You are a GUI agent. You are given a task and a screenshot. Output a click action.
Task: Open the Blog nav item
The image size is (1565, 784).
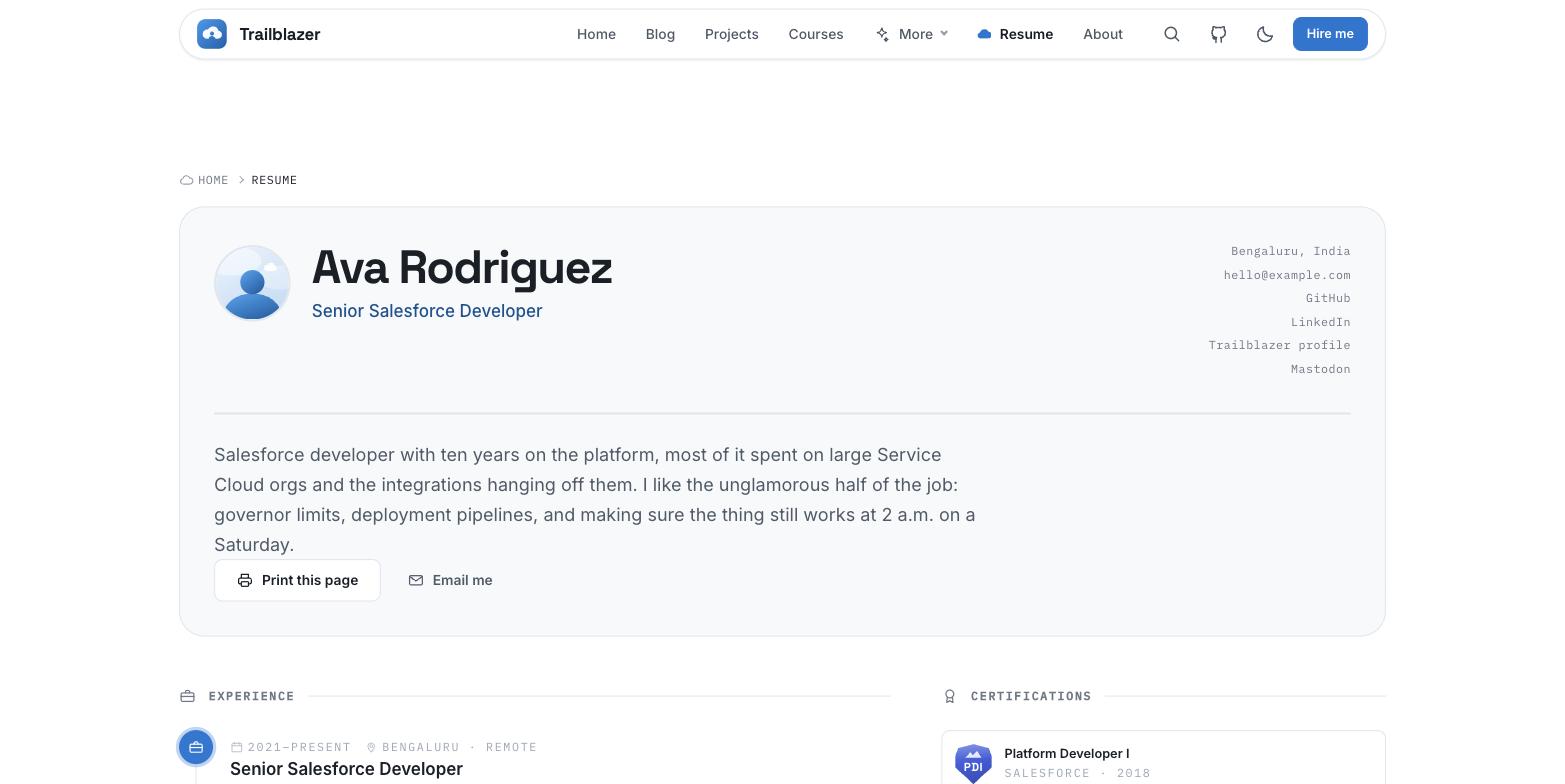tap(660, 34)
